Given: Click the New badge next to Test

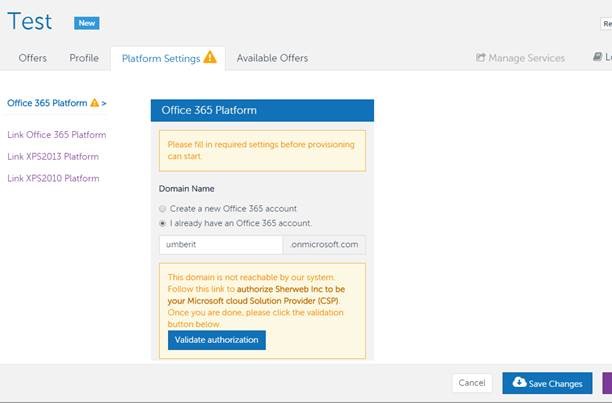Looking at the screenshot, I should [x=87, y=23].
